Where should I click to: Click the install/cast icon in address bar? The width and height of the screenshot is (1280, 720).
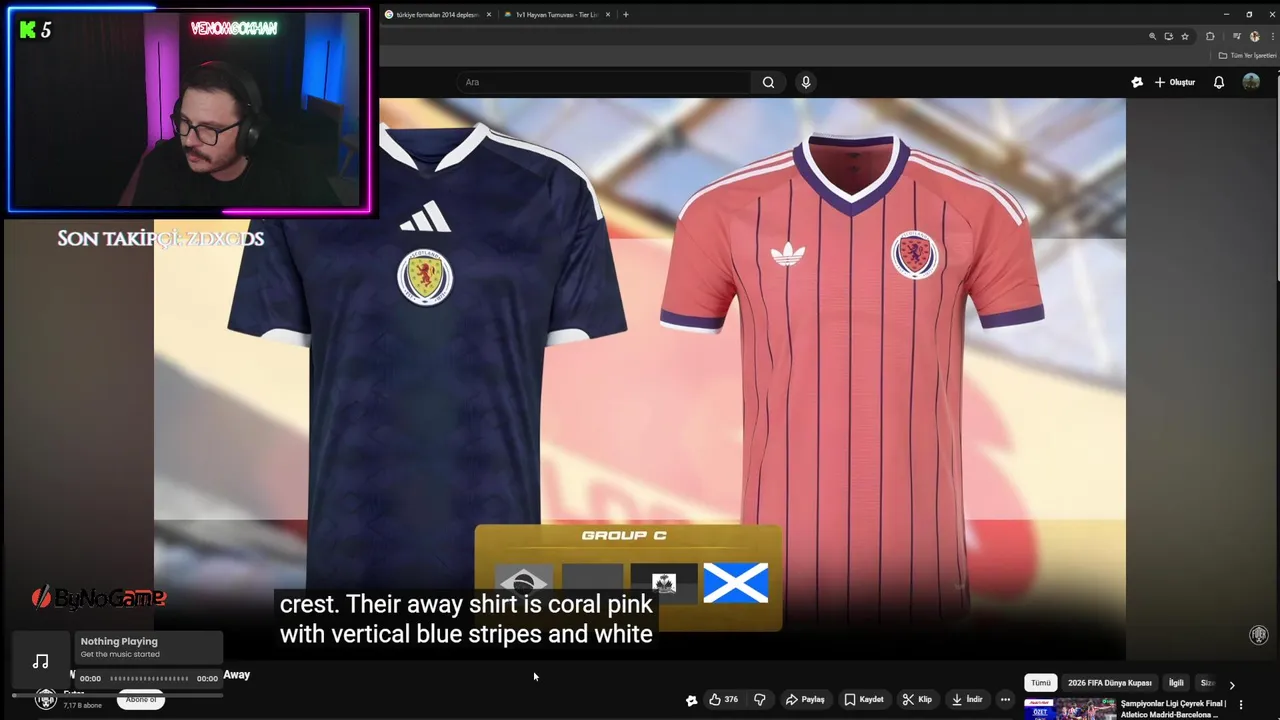pos(1168,36)
